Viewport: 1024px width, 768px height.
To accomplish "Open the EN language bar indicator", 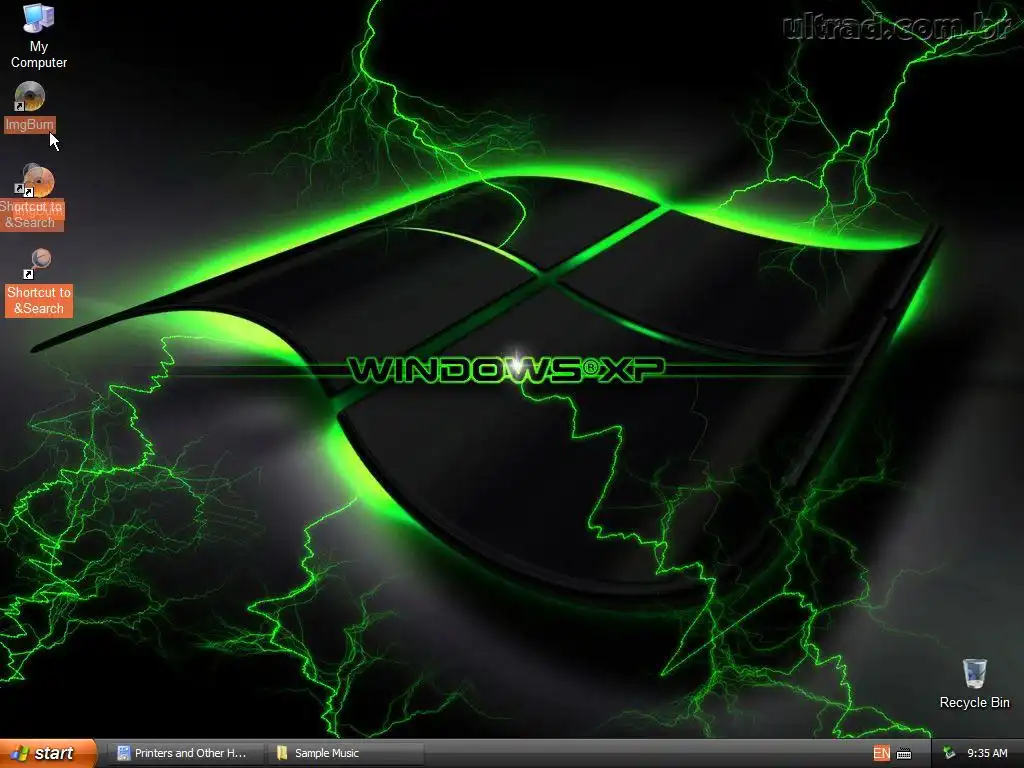I will 881,753.
